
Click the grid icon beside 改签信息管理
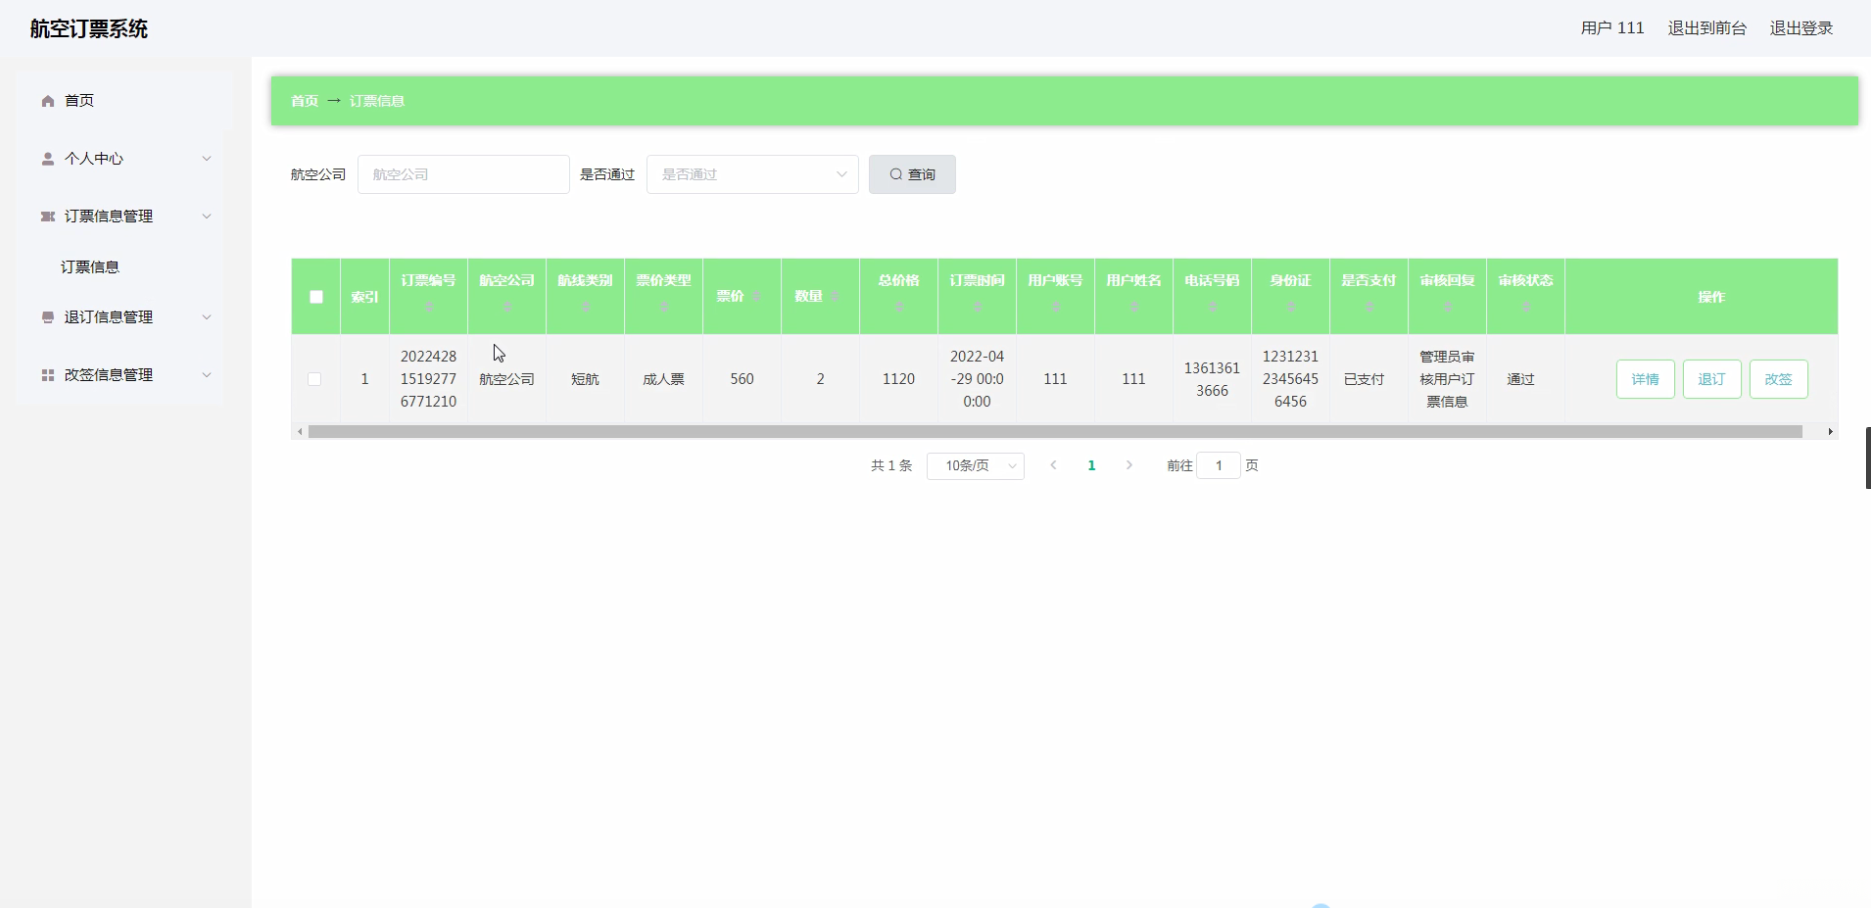pos(48,376)
